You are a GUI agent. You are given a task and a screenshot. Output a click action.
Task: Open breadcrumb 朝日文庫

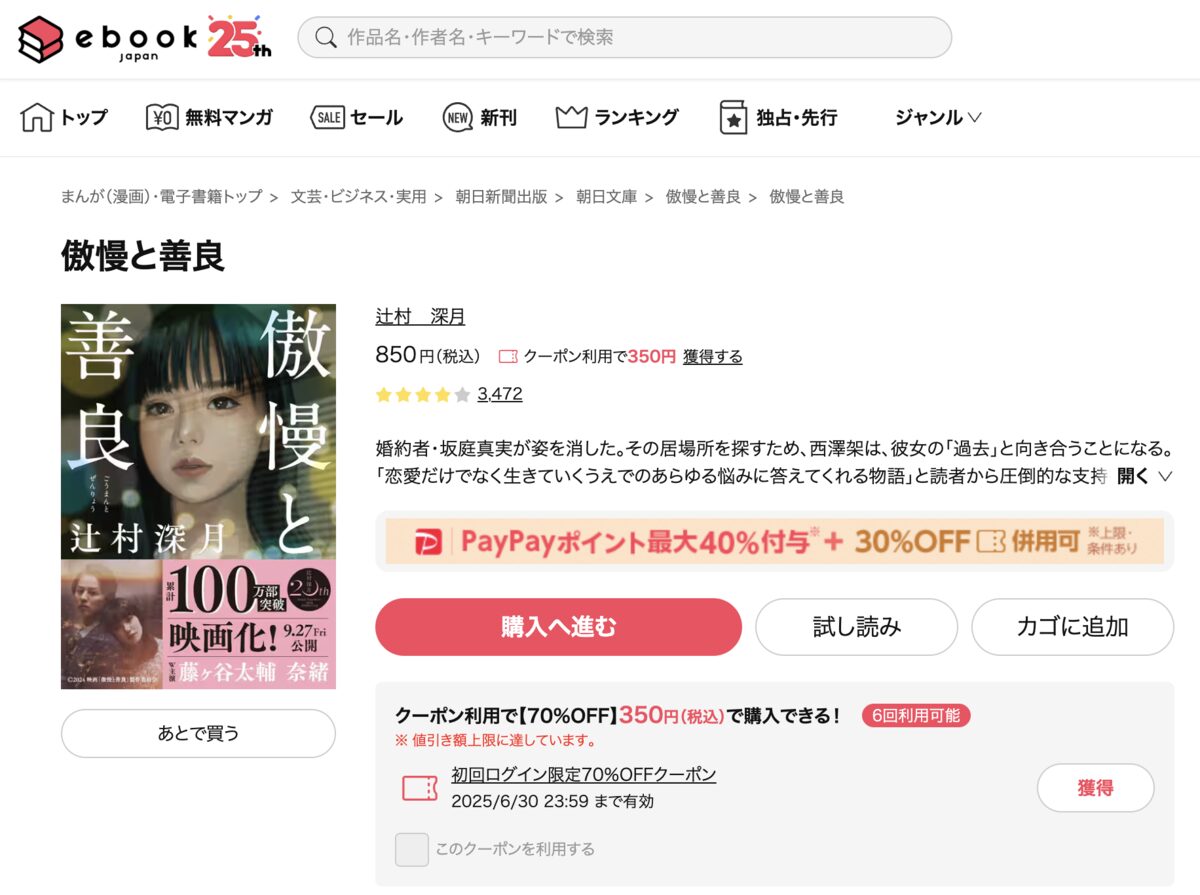(606, 197)
